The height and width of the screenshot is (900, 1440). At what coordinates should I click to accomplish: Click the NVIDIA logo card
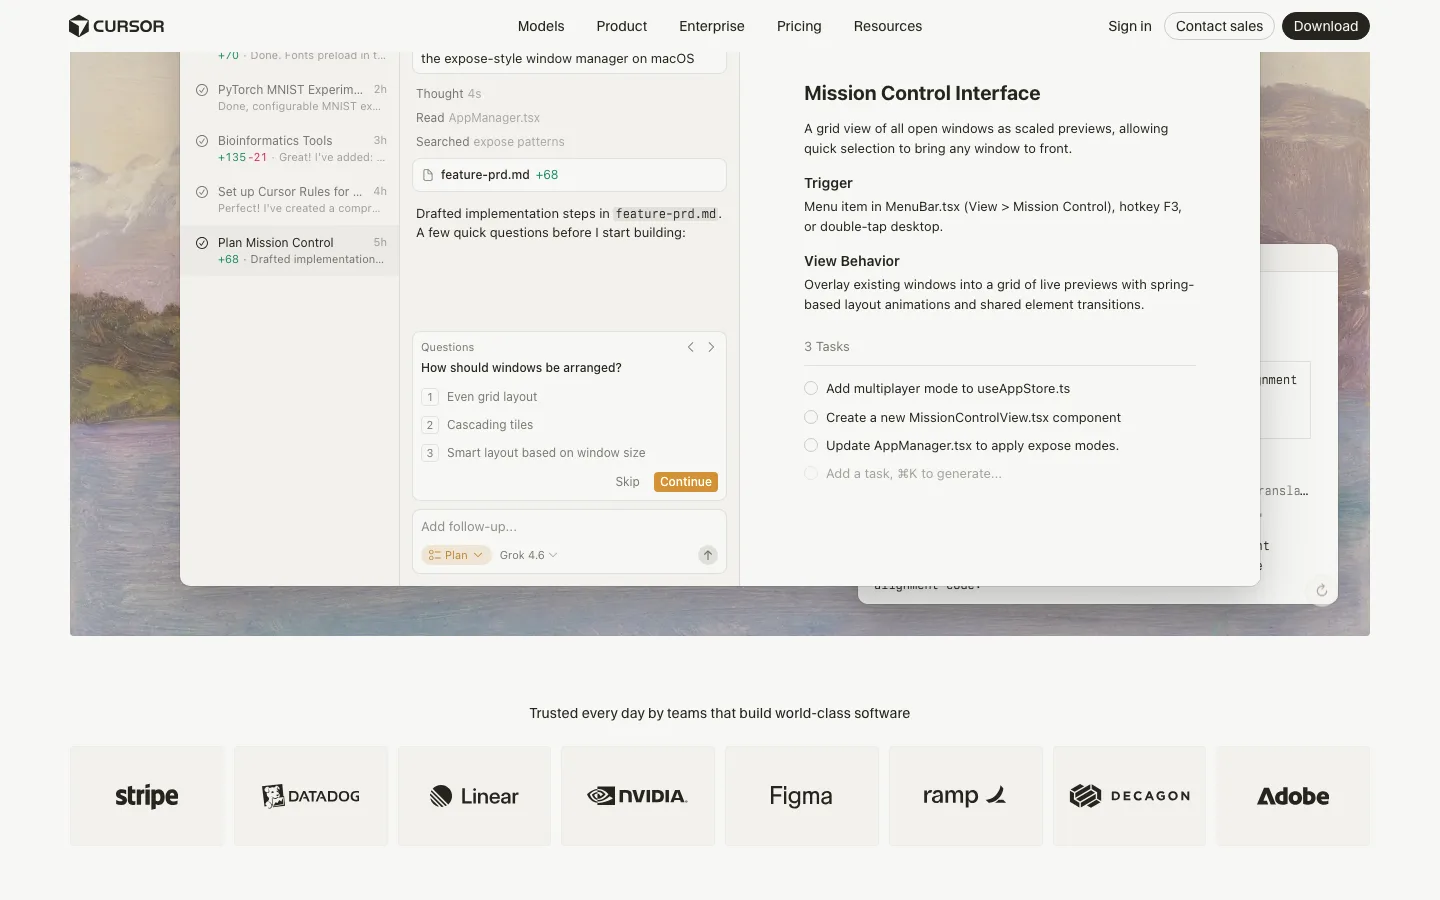[638, 796]
